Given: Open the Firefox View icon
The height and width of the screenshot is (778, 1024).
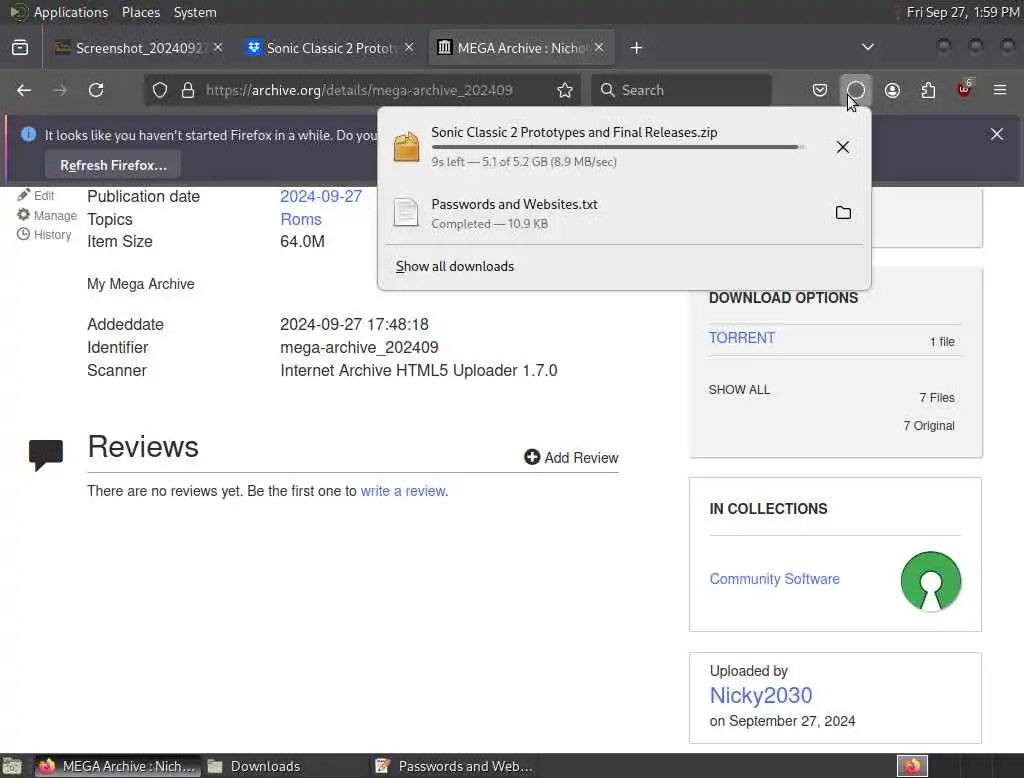Looking at the screenshot, I should pyautogui.click(x=20, y=48).
